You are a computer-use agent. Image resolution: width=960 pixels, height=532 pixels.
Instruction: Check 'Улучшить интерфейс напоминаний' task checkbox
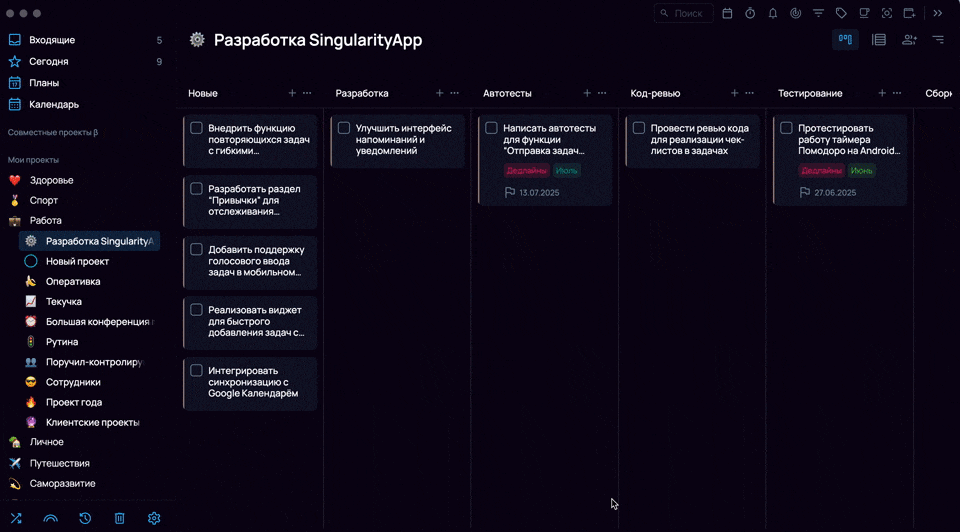344,128
